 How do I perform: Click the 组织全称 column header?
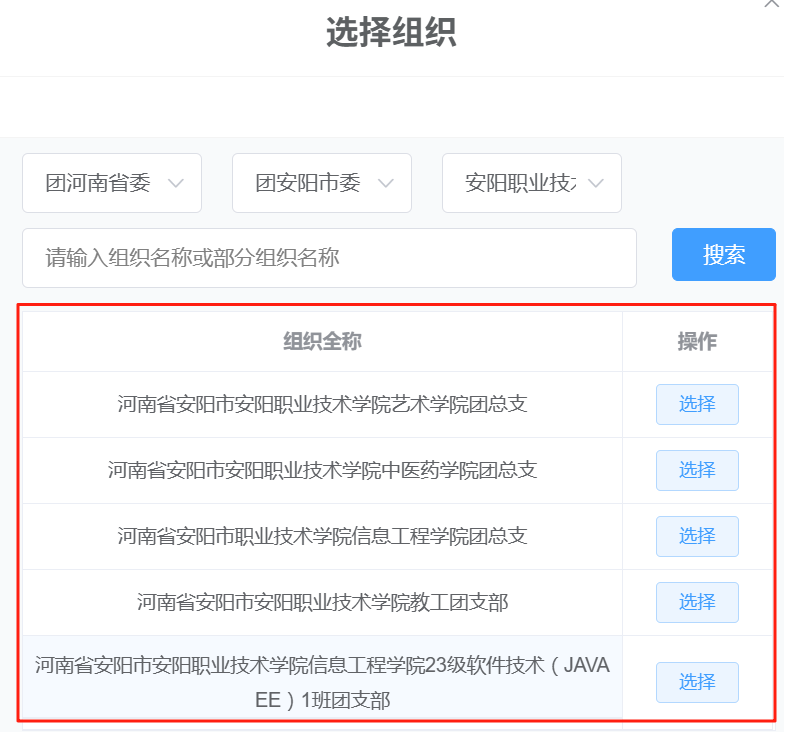[x=322, y=342]
